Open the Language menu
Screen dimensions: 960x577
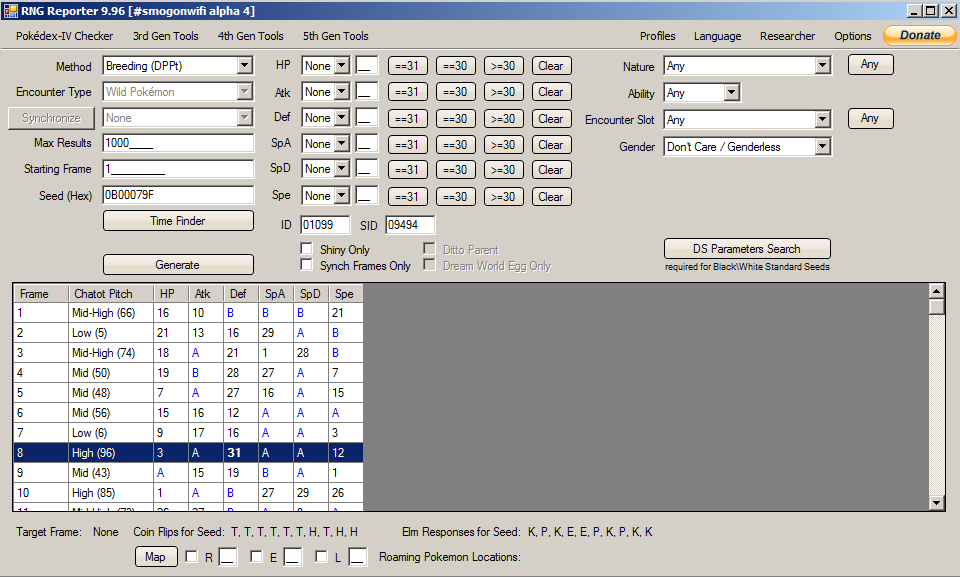click(x=717, y=36)
